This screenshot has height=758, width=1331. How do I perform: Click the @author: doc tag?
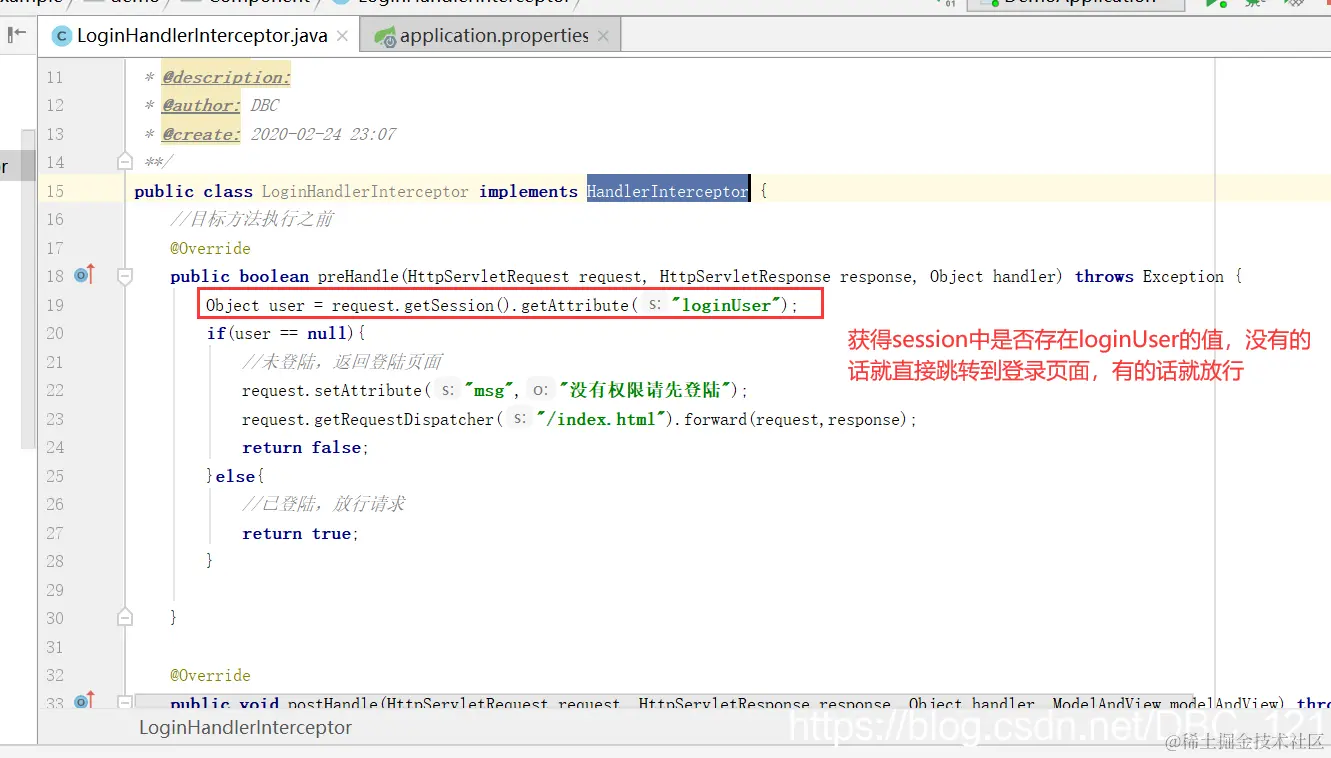click(201, 105)
